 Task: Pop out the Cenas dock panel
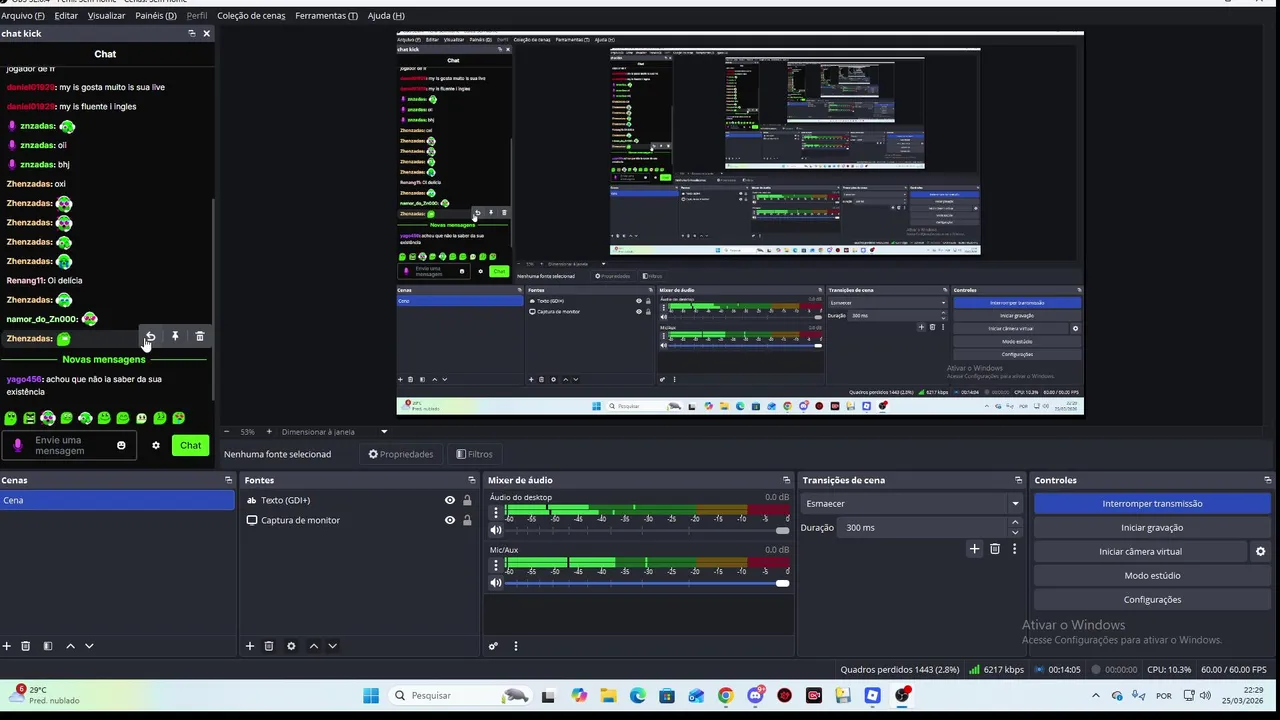click(228, 480)
